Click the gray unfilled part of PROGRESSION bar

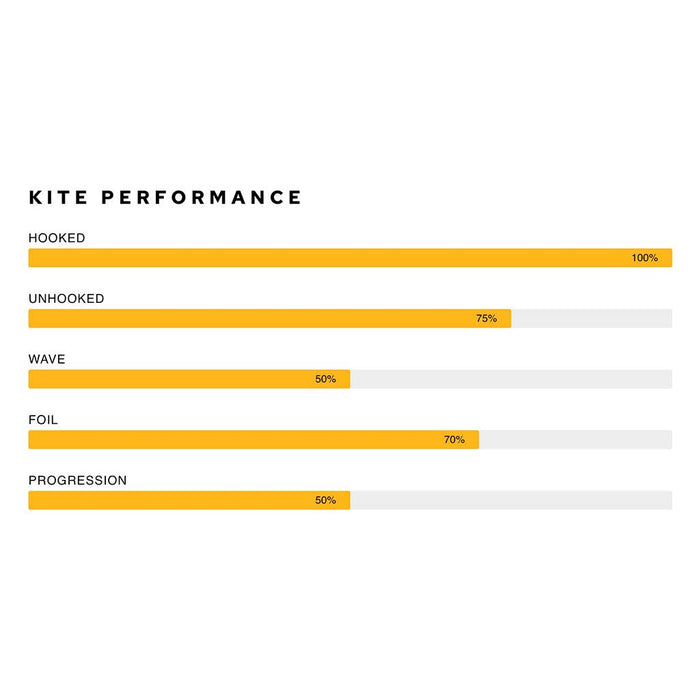pyautogui.click(x=511, y=500)
